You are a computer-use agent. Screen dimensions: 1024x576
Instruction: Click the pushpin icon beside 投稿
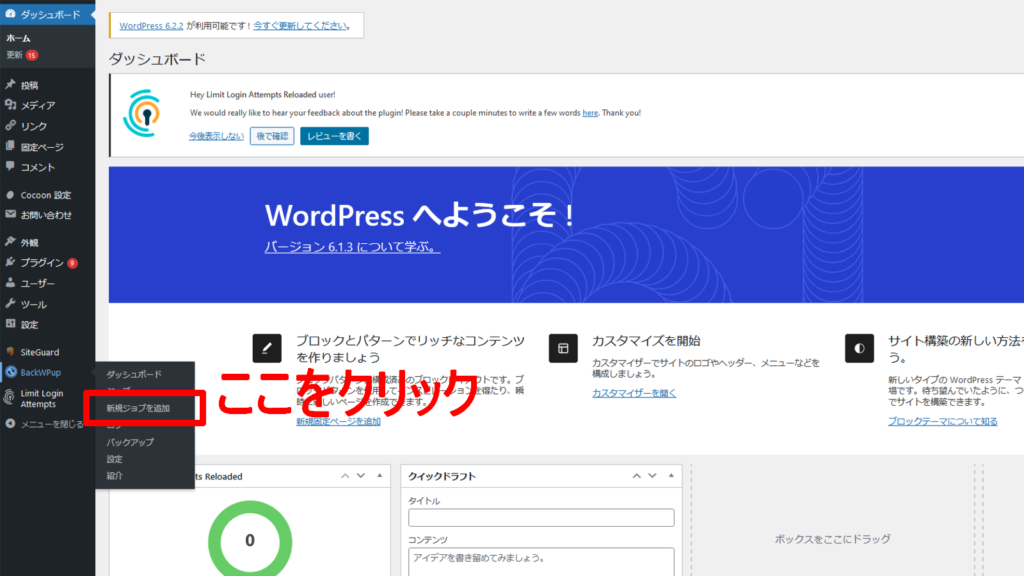pos(10,85)
